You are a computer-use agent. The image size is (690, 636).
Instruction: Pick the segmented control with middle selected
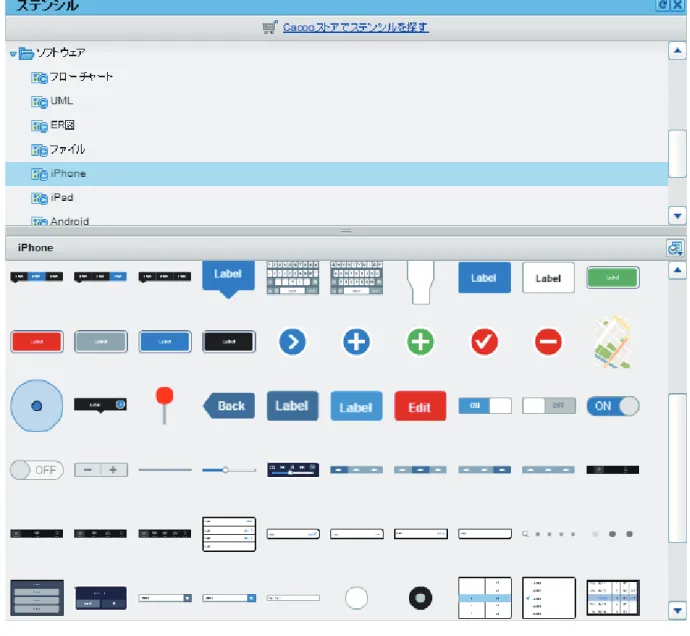(420, 470)
